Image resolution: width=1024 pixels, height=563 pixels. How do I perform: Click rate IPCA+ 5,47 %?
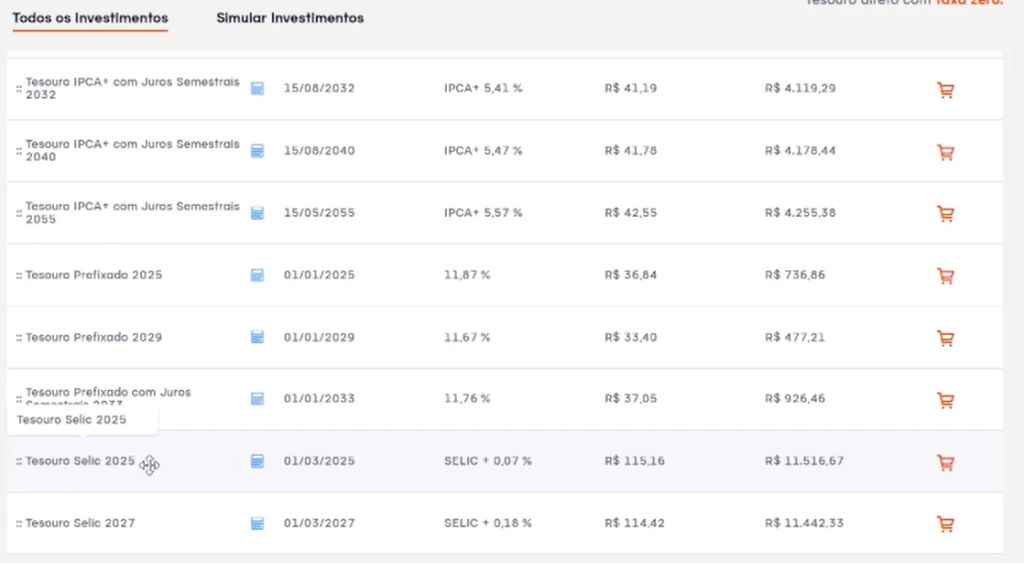point(483,150)
